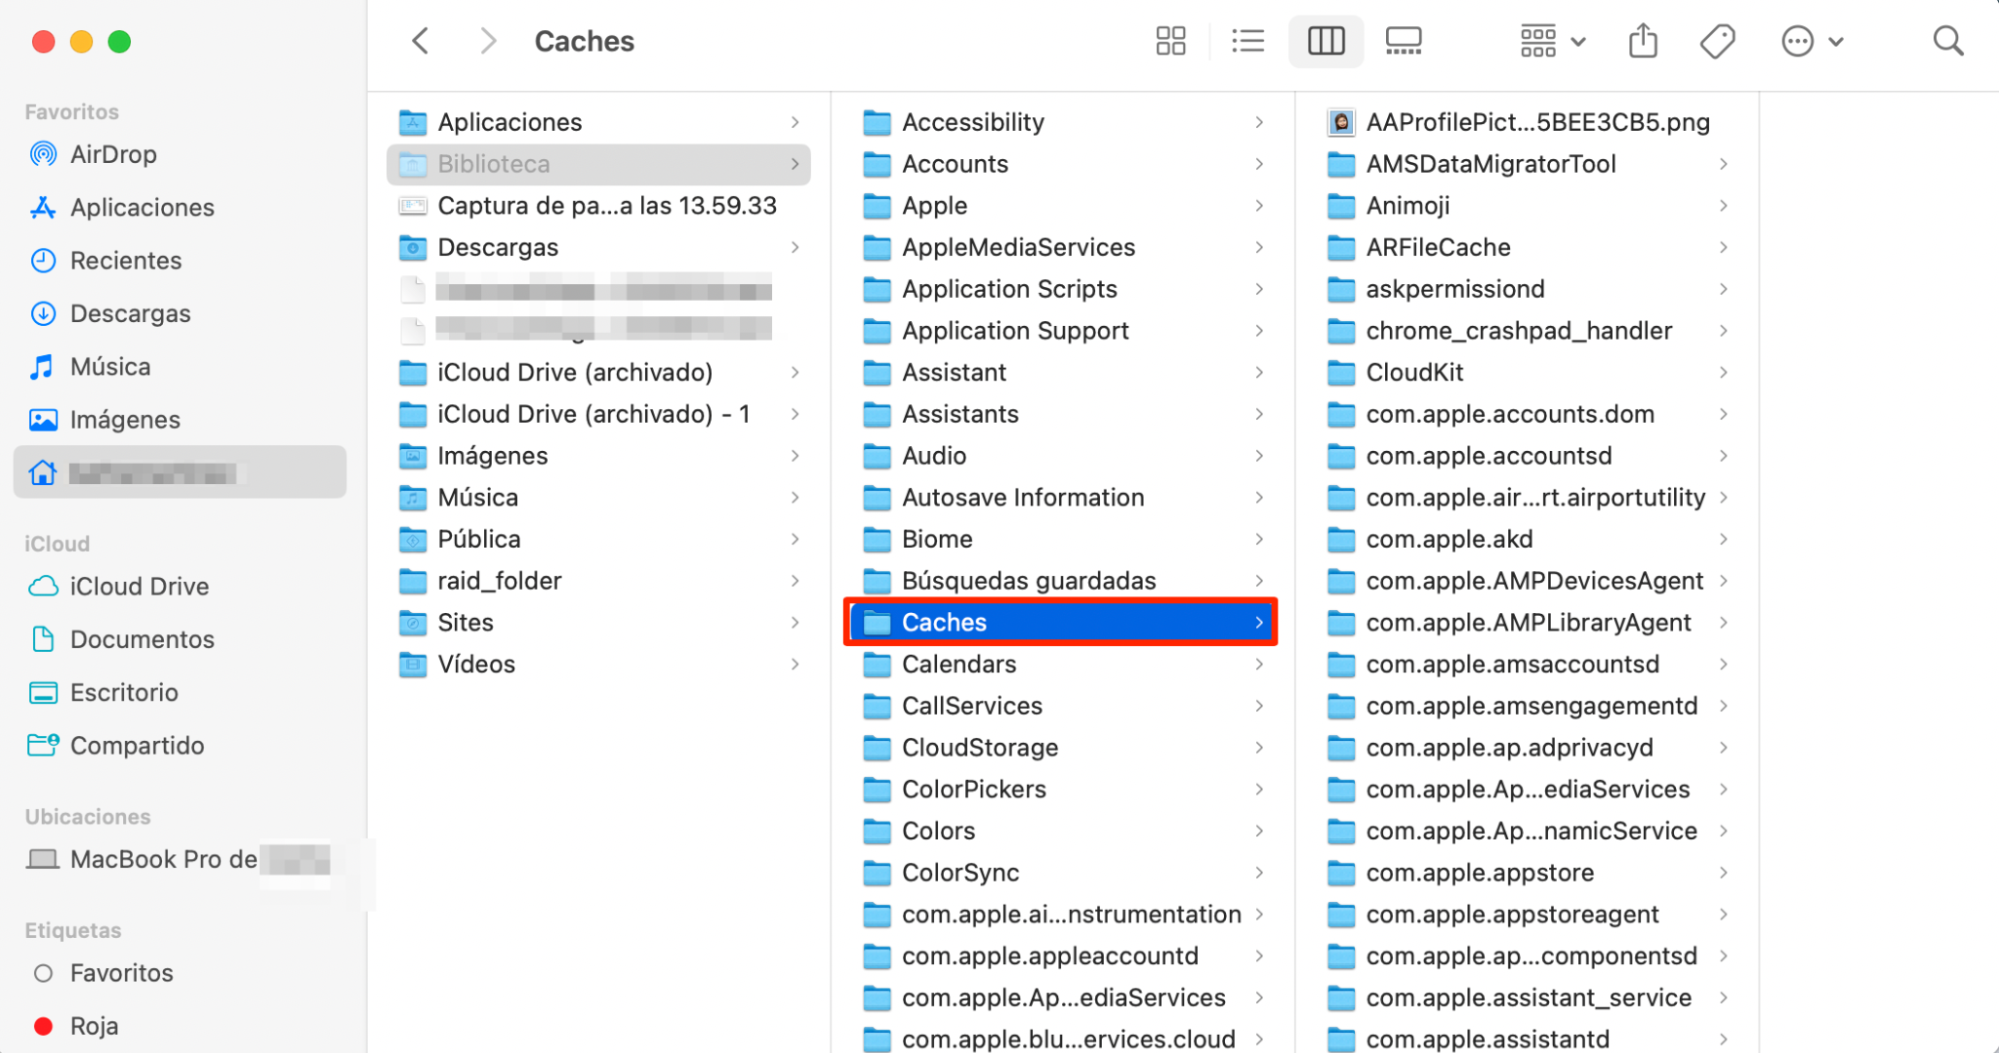This screenshot has height=1054, width=1999.
Task: Select Documentos in the sidebar
Action: (142, 639)
